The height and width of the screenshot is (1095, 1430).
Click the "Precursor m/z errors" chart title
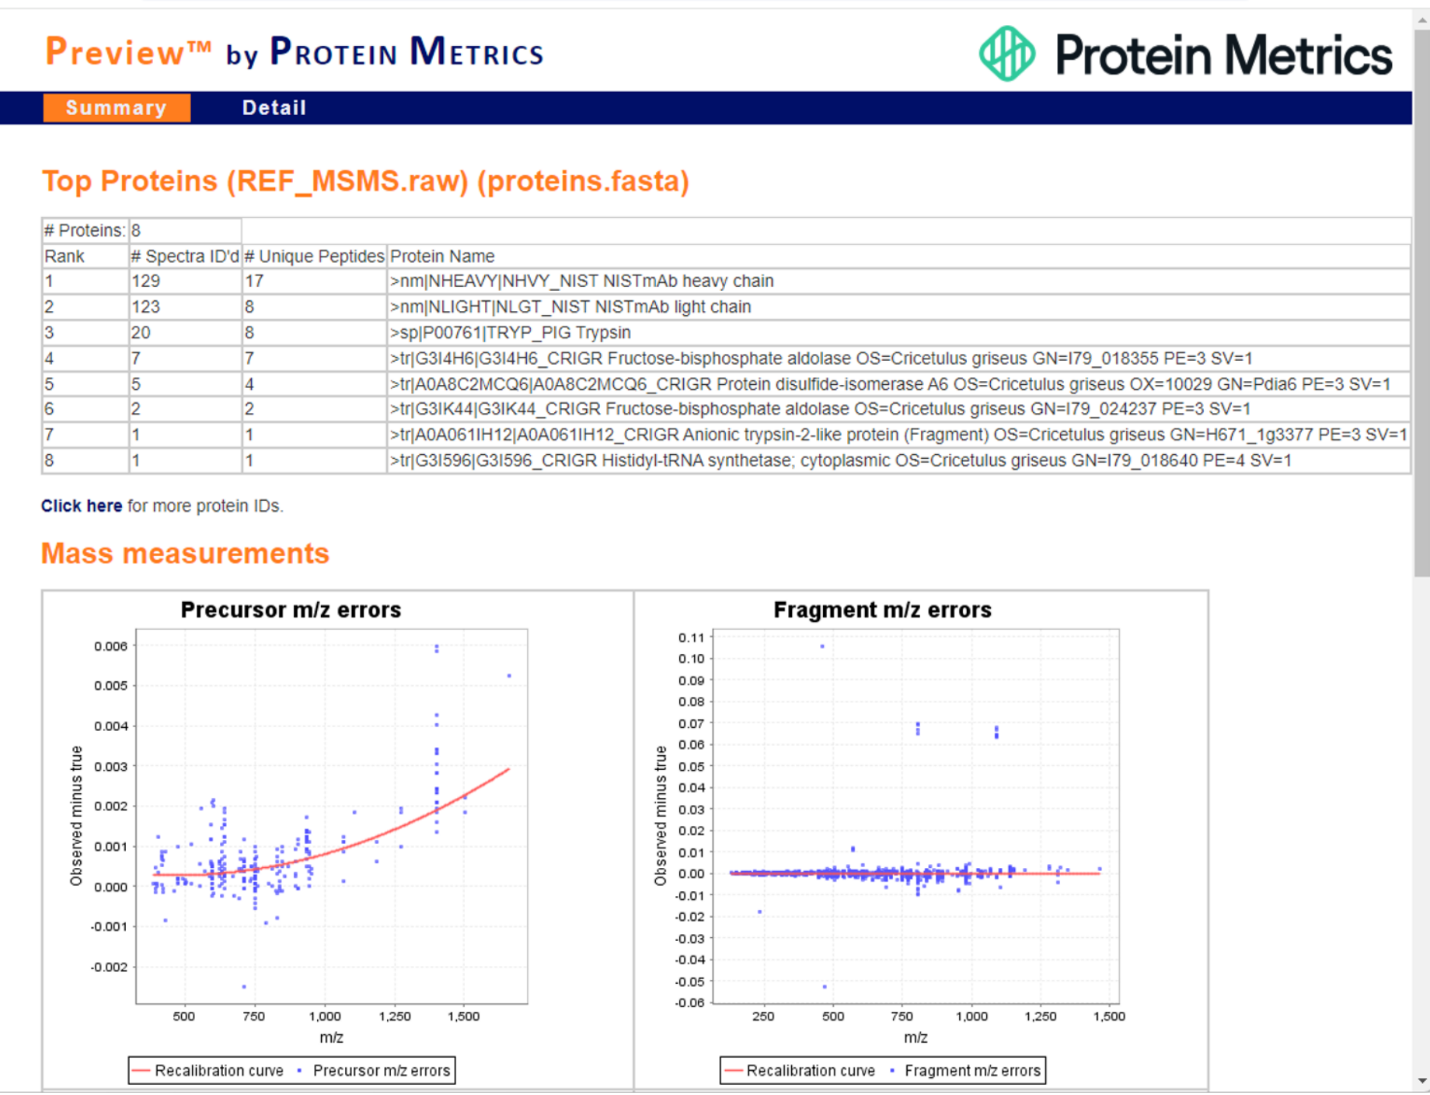[x=291, y=610]
